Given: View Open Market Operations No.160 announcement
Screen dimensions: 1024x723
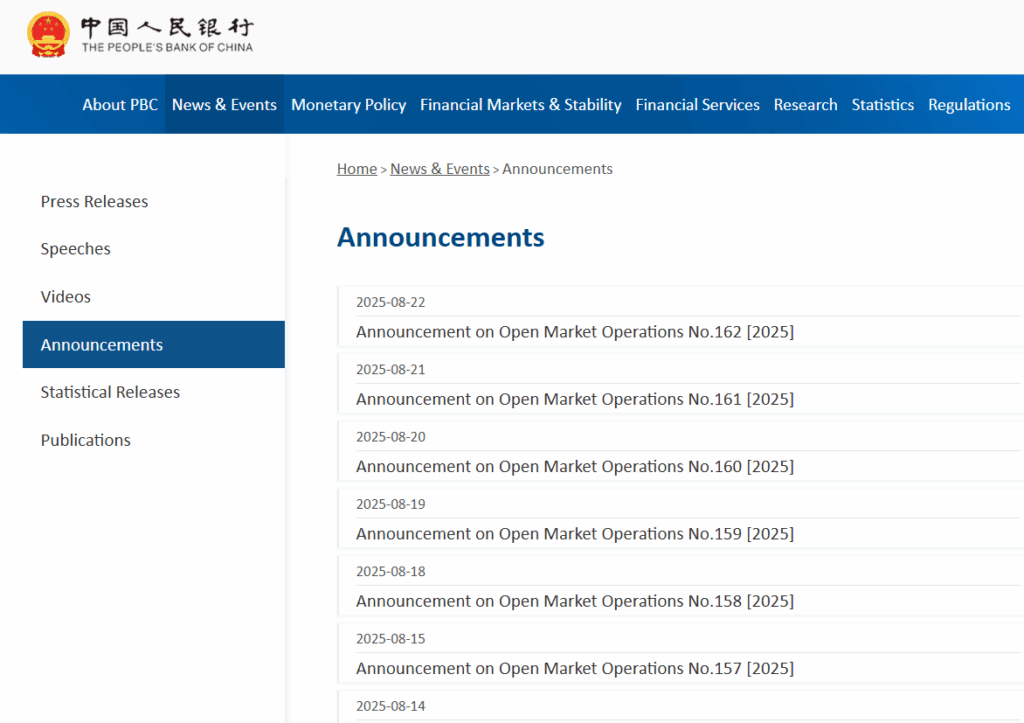Looking at the screenshot, I should (x=575, y=466).
